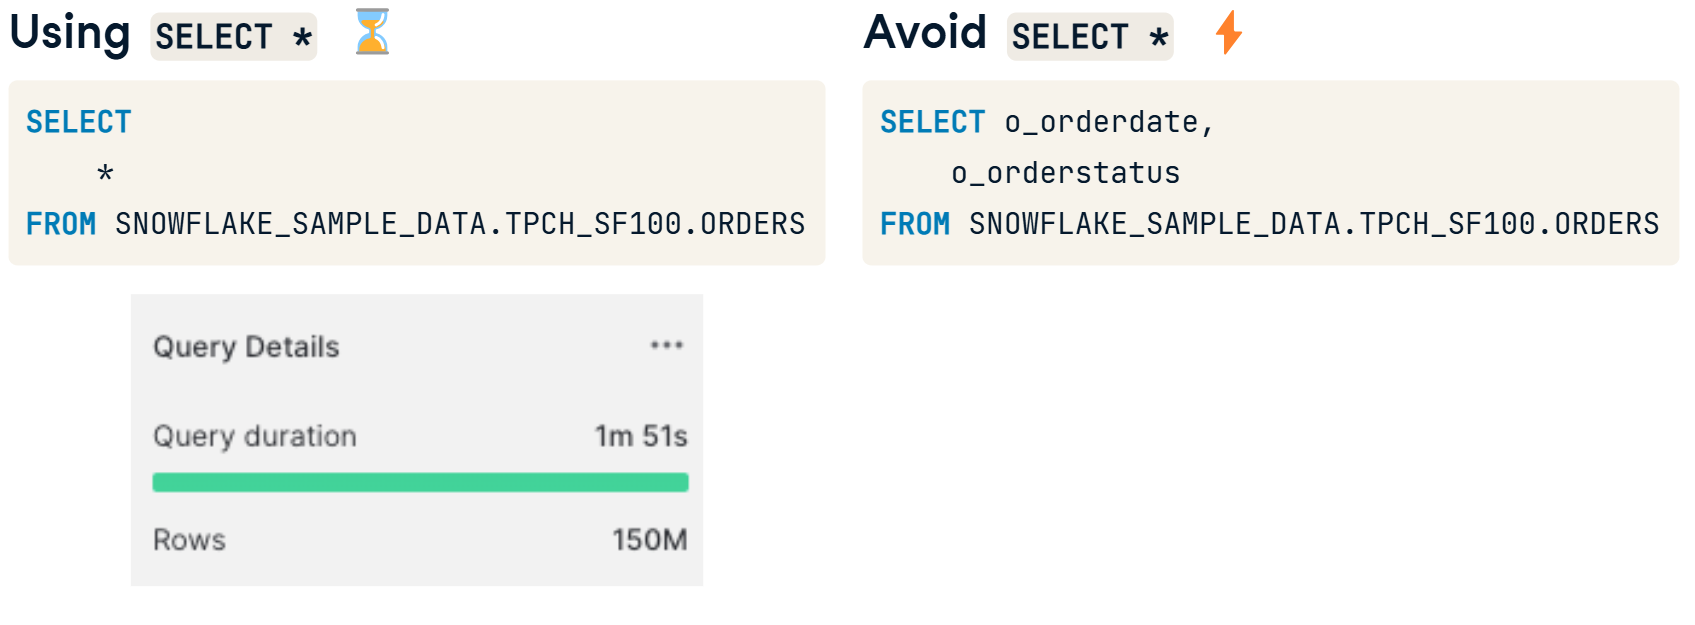The width and height of the screenshot is (1695, 625).
Task: Click the Query Details title
Action: (x=246, y=347)
